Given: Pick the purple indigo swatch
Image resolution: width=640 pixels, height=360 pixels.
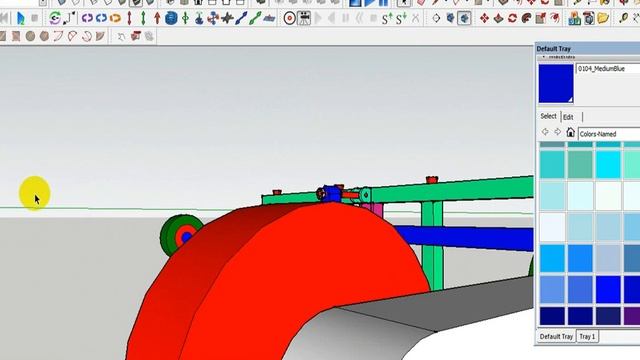Looking at the screenshot, I should click(632, 316).
